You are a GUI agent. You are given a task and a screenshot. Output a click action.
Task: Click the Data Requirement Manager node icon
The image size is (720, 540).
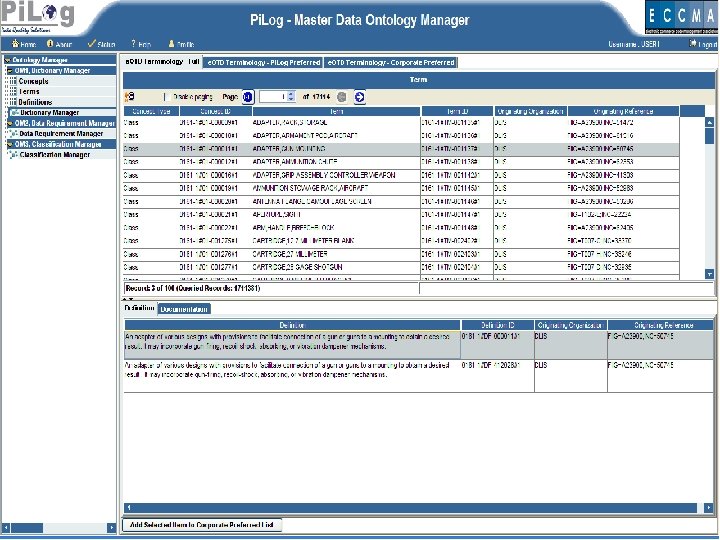pos(13,134)
